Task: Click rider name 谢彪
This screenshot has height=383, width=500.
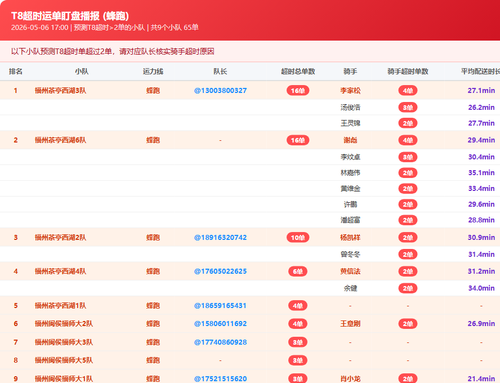Action: pos(350,140)
